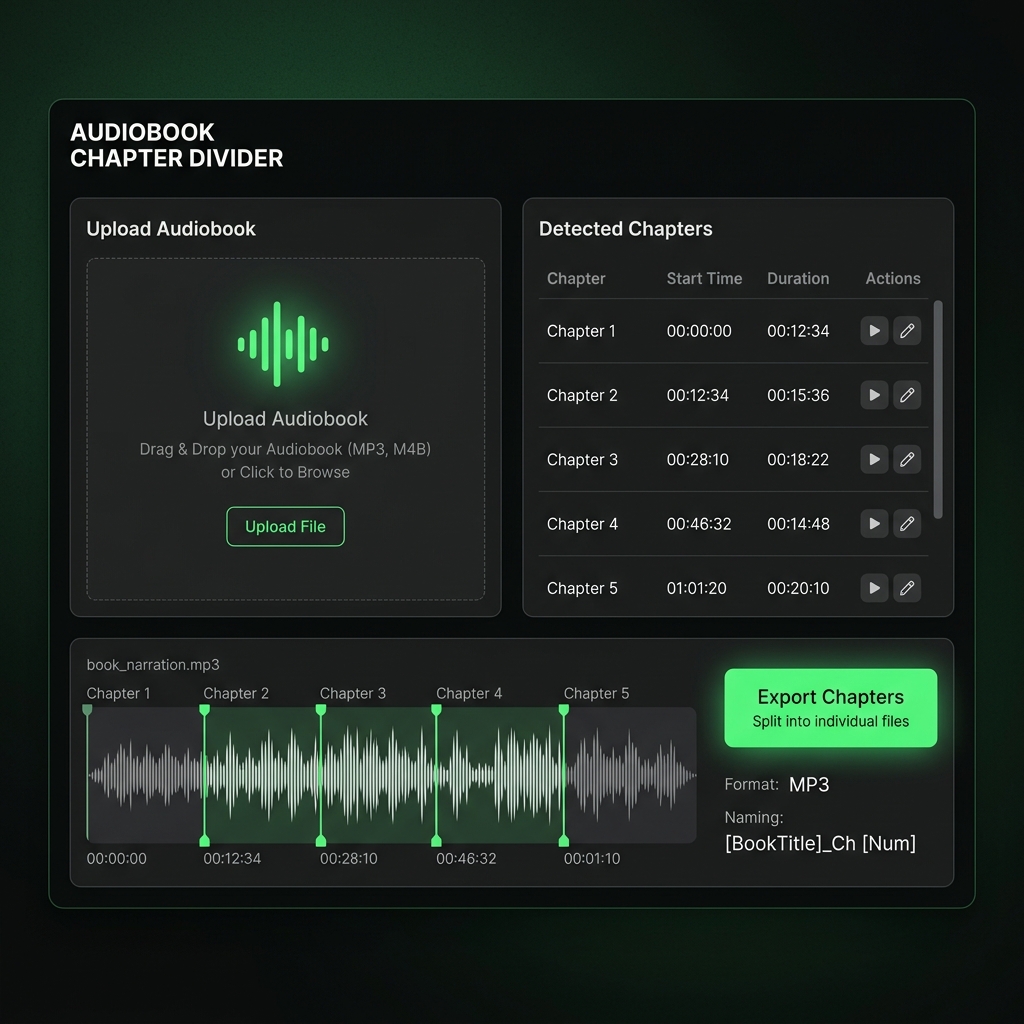Click the 'Start Time' column header
The image size is (1024, 1024).
tap(704, 279)
